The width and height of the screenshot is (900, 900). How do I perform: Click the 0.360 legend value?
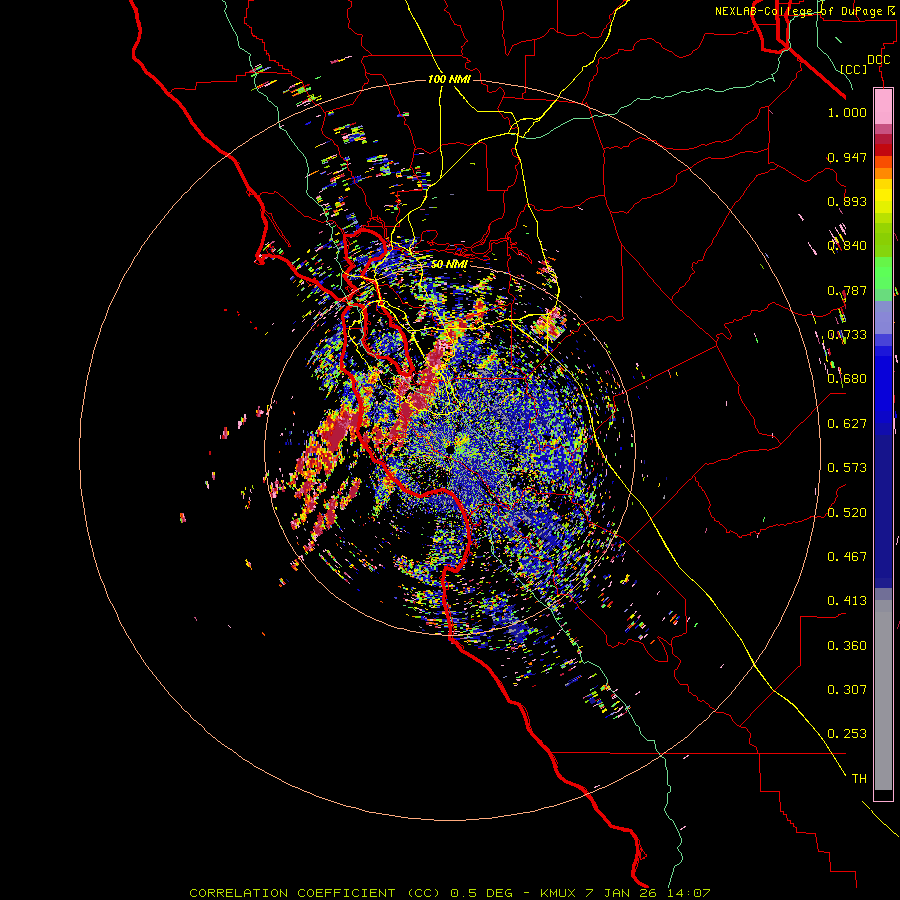[x=847, y=646]
